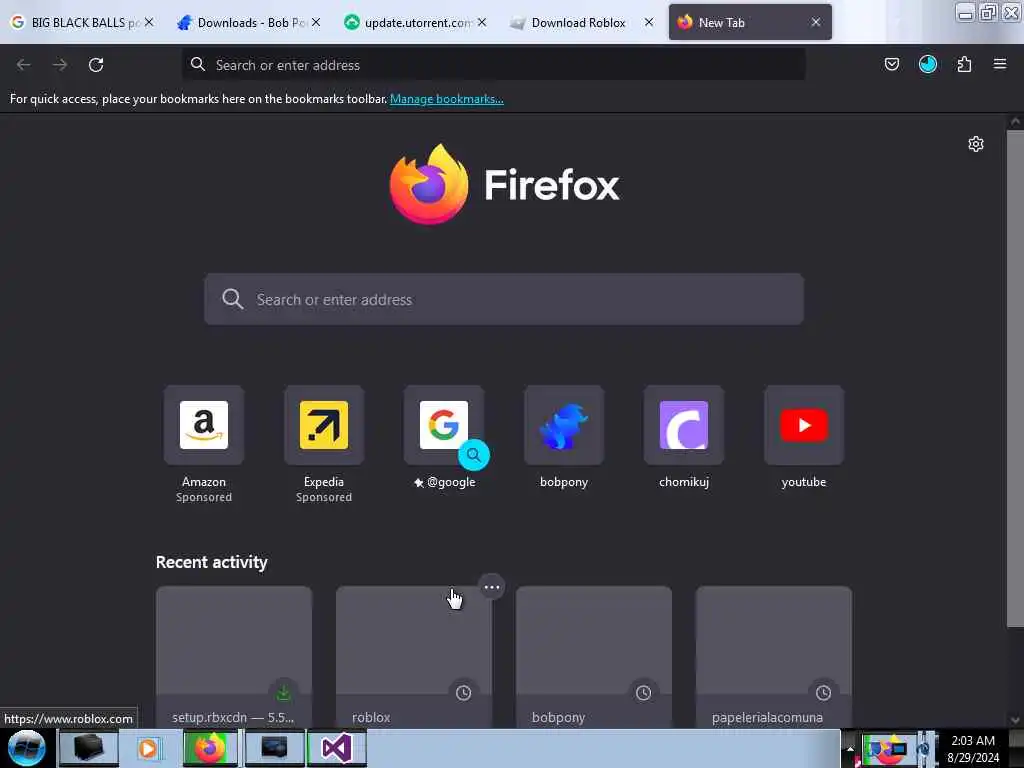
Task: Close the Downloads - Bob Pony tab
Action: 316,22
